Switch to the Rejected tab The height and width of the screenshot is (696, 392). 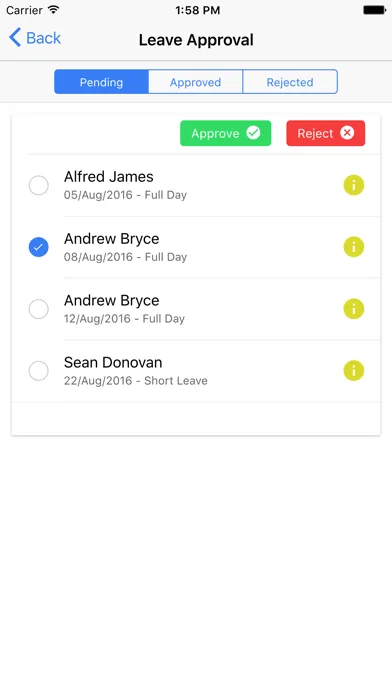pos(290,82)
